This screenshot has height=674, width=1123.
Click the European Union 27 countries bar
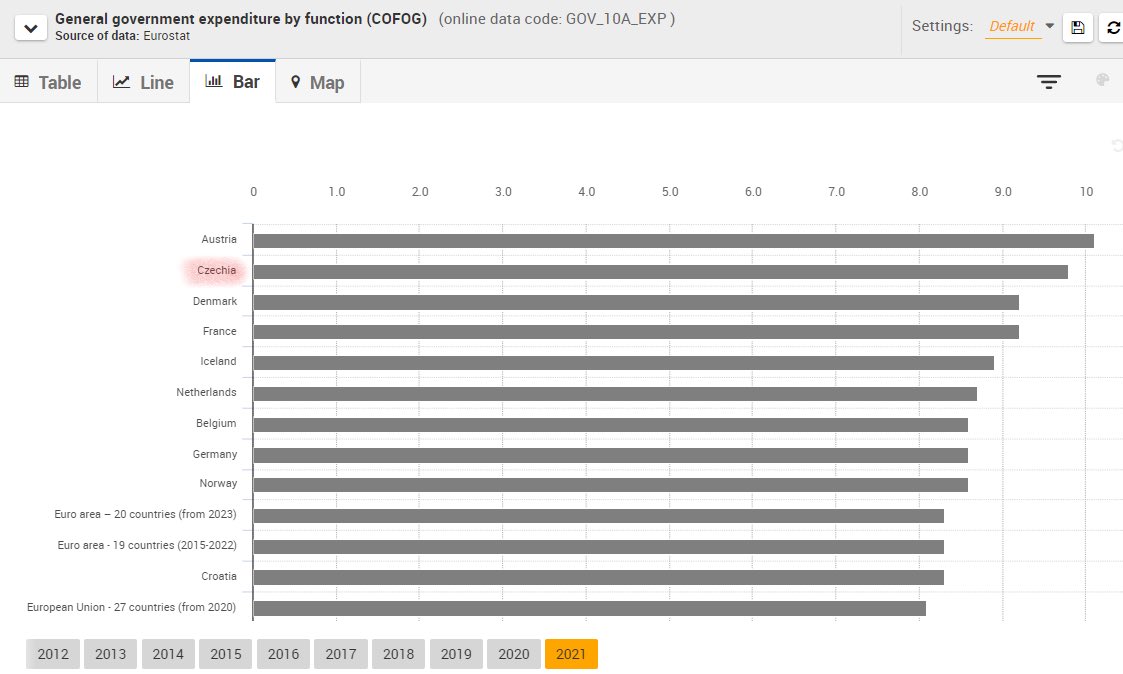(589, 608)
